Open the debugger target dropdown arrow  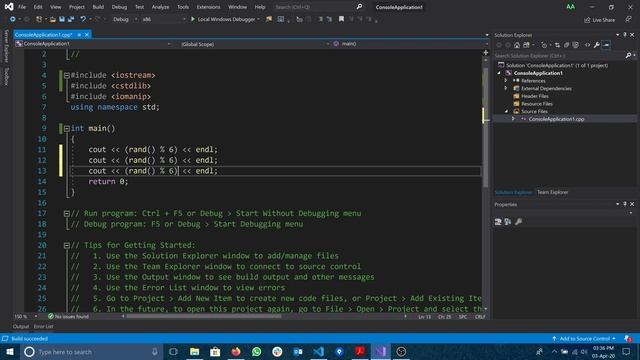coord(258,19)
